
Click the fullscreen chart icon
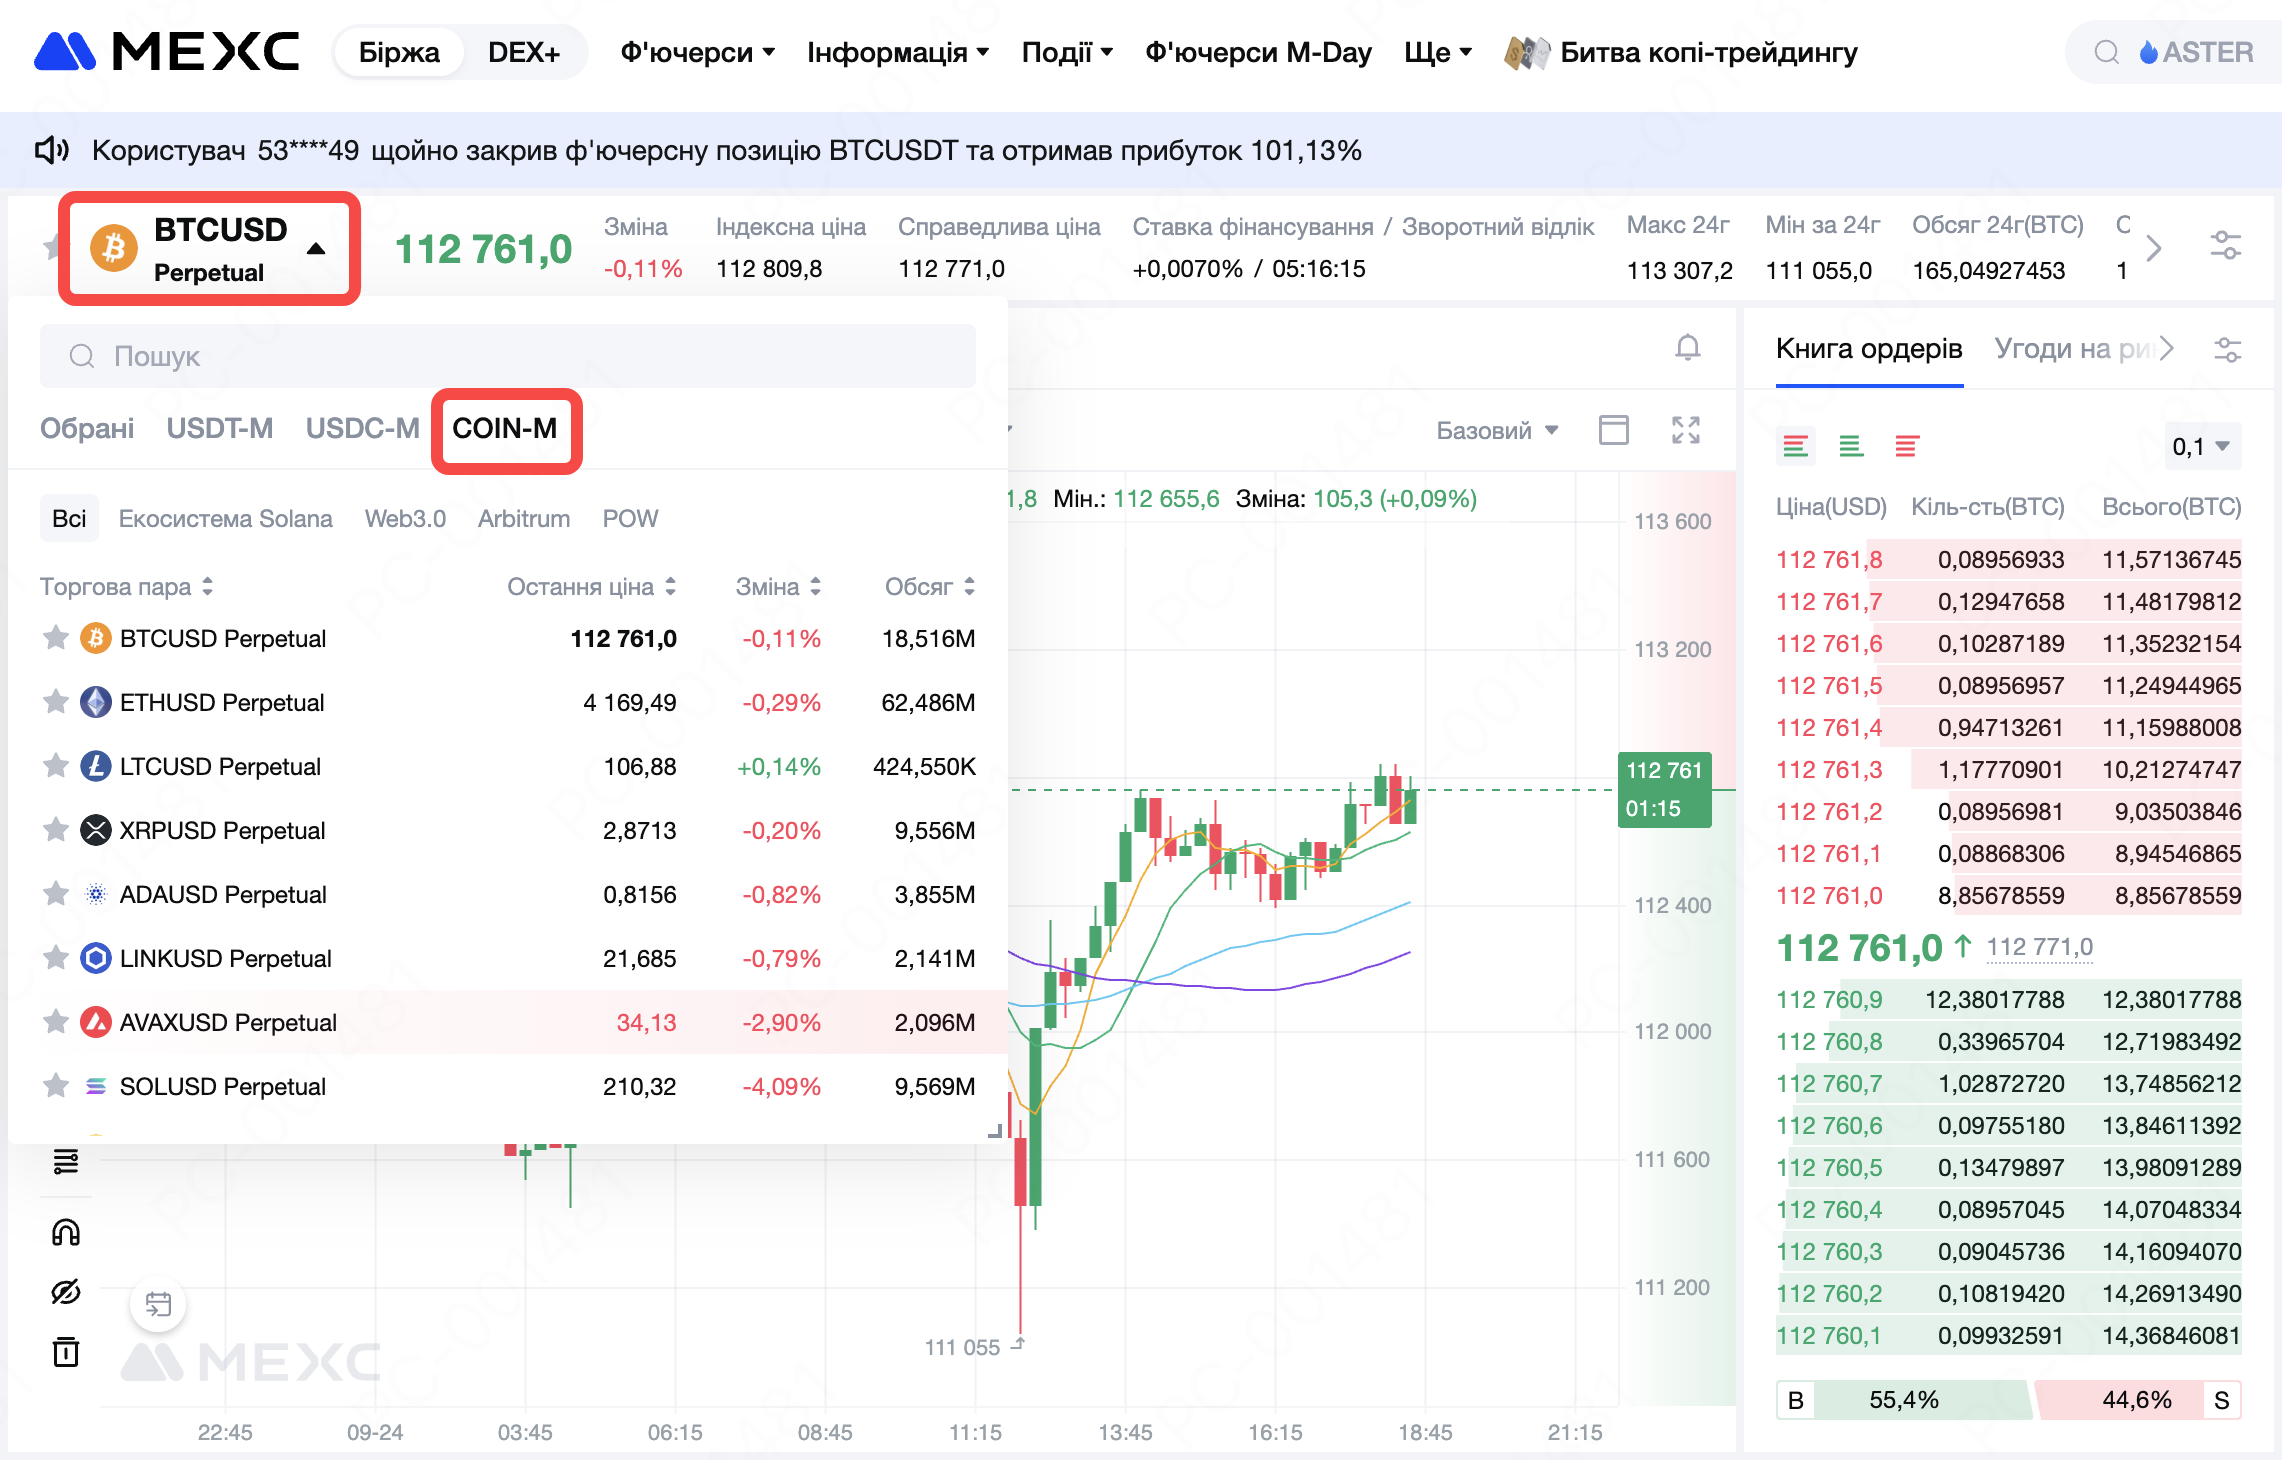tap(1686, 430)
